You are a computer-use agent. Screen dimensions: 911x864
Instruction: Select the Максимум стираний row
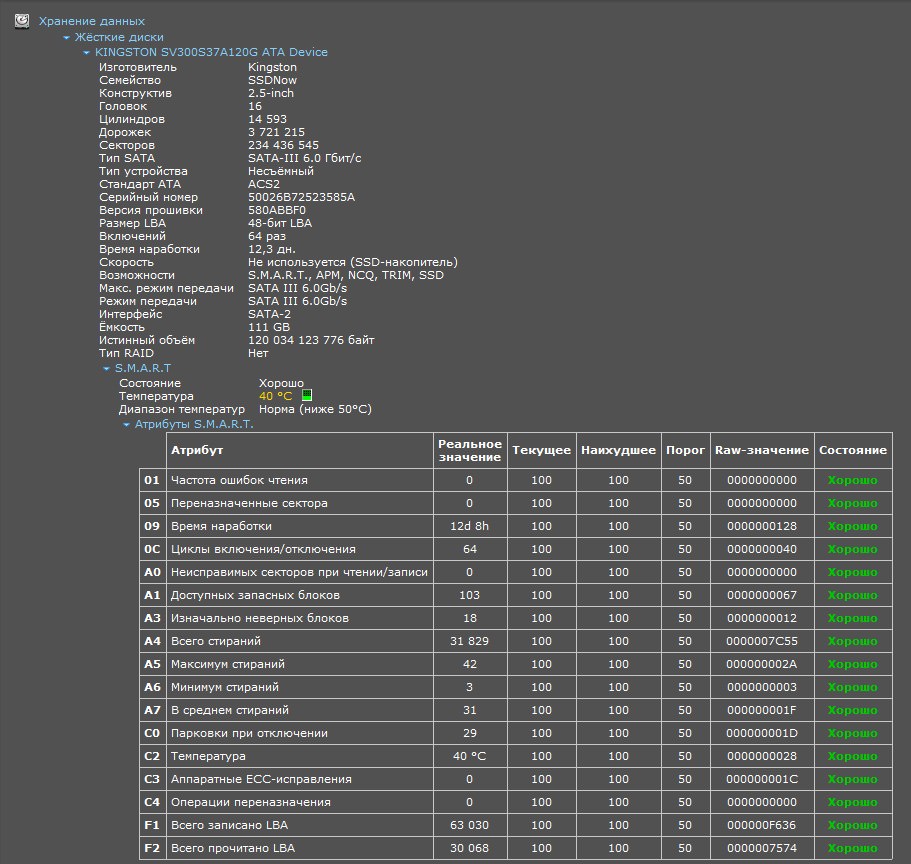(516, 664)
